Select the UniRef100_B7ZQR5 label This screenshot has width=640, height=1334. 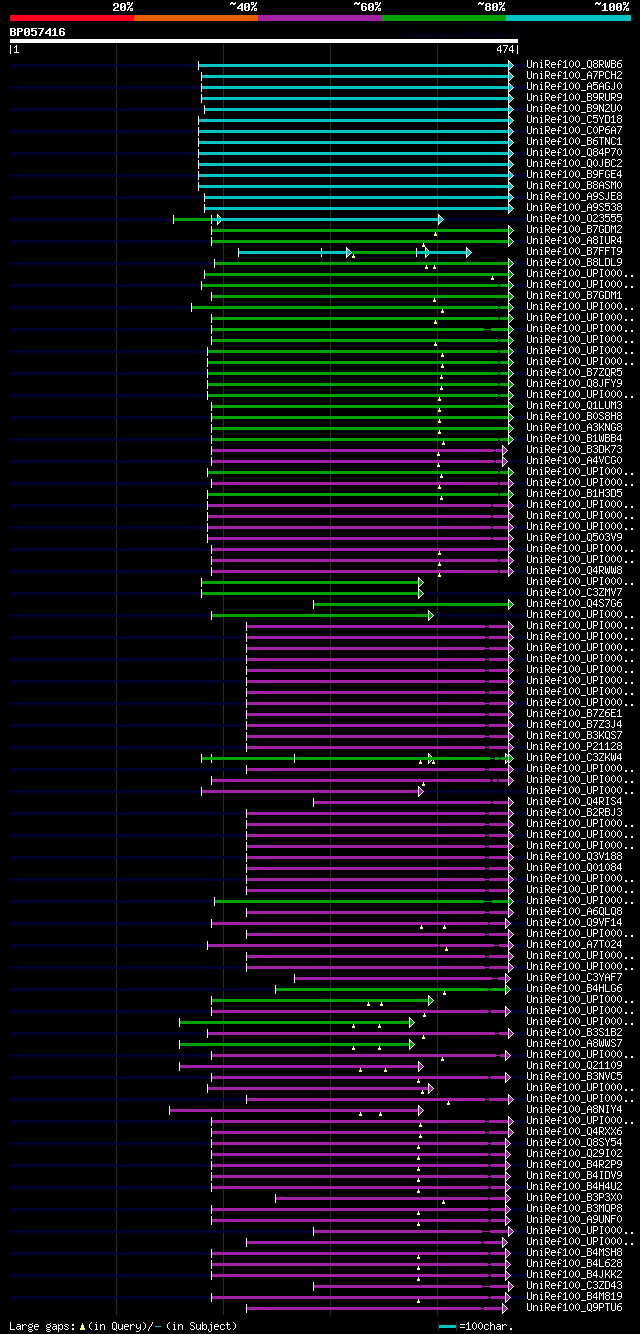click(574, 372)
